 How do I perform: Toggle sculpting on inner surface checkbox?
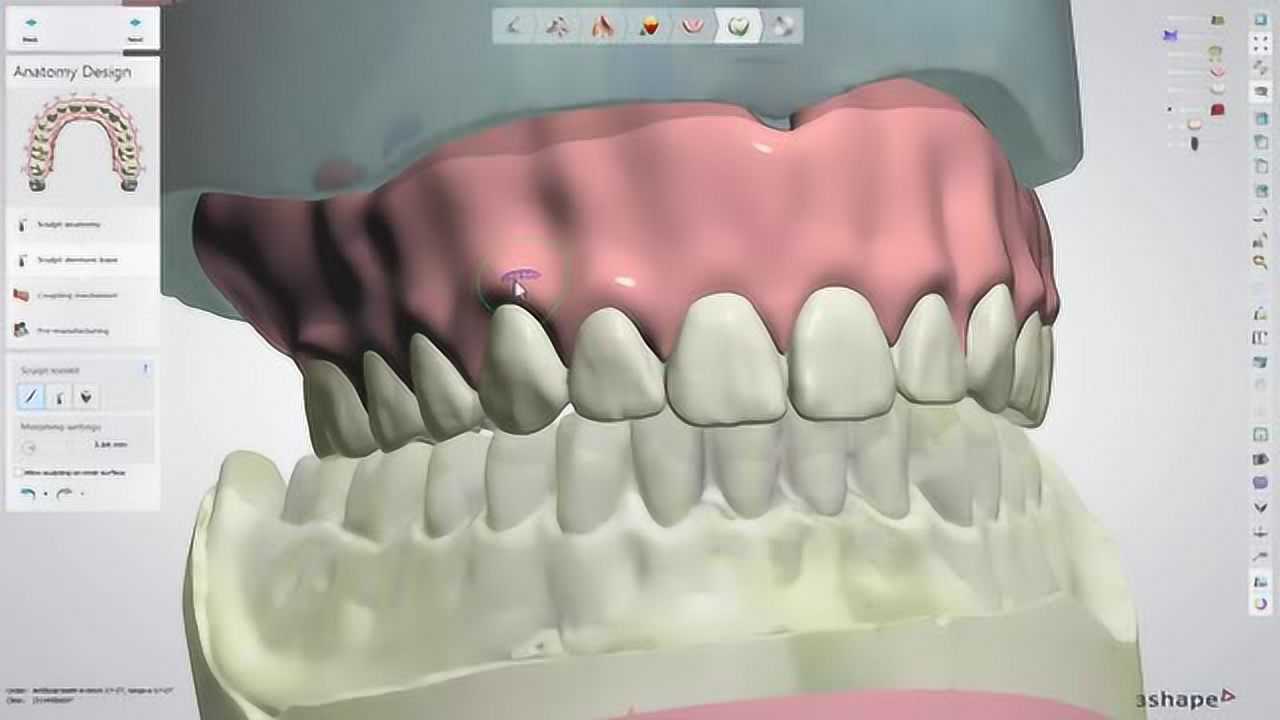17,472
